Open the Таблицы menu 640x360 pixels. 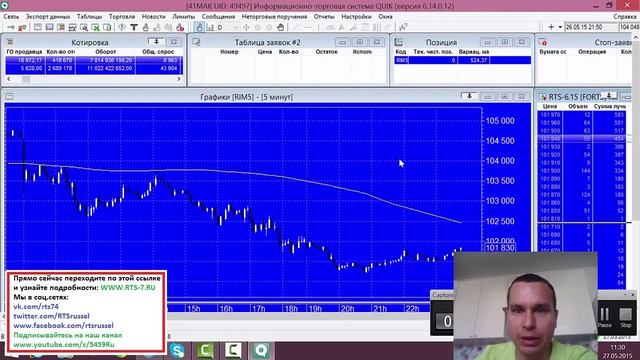point(89,17)
